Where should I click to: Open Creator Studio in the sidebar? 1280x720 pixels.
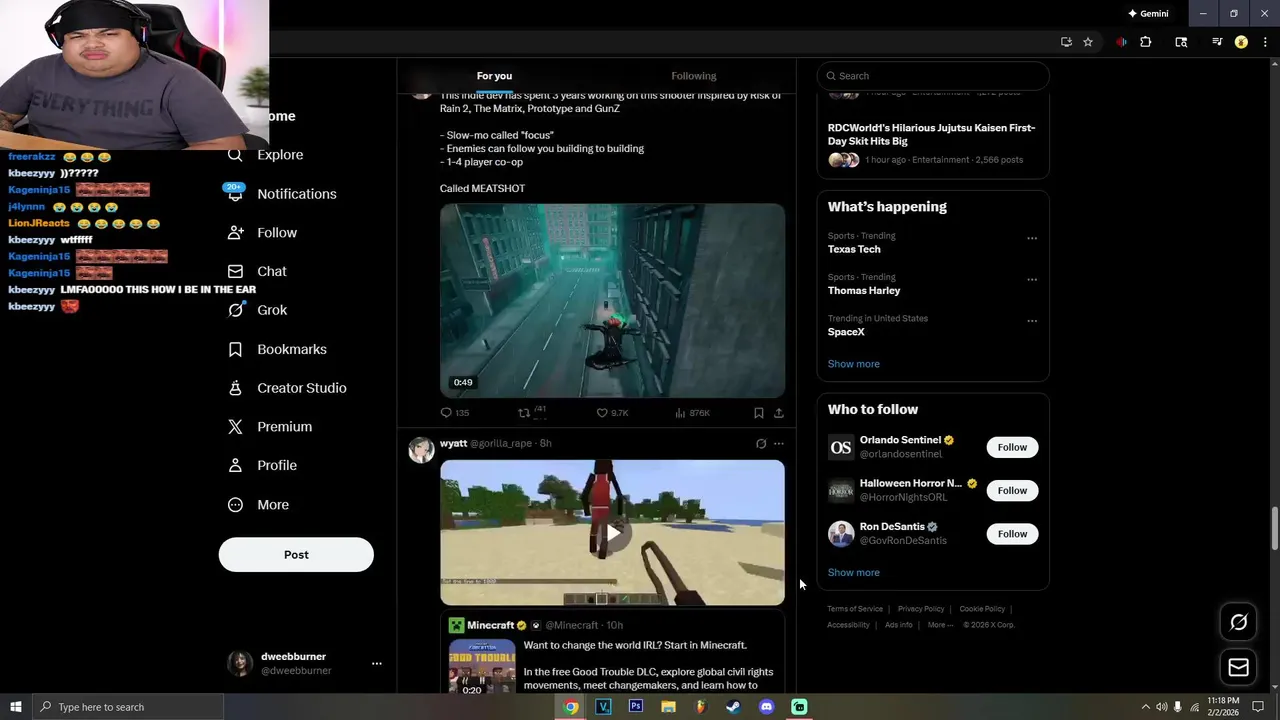pyautogui.click(x=287, y=388)
